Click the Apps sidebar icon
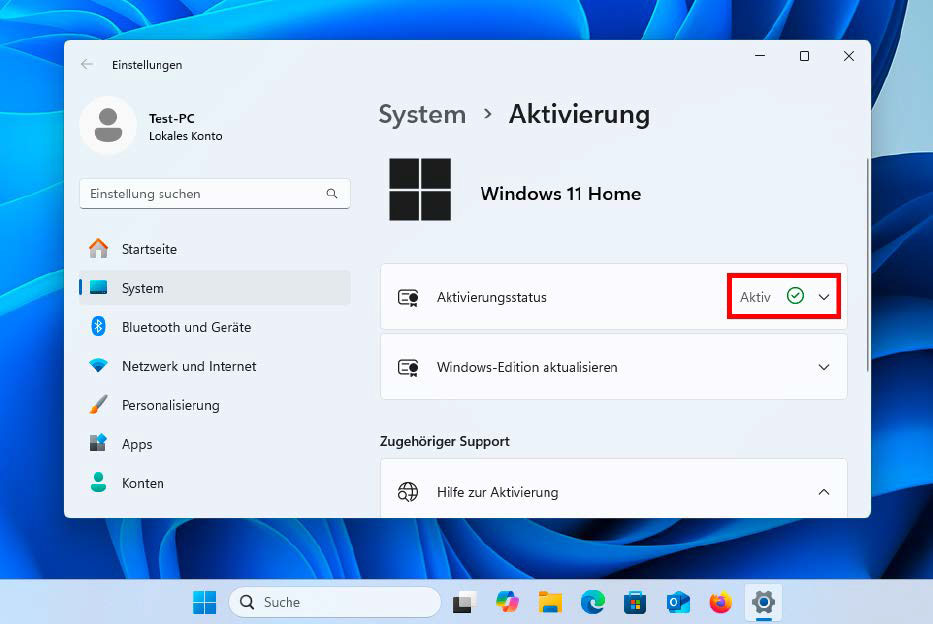Image resolution: width=933 pixels, height=624 pixels. (99, 443)
